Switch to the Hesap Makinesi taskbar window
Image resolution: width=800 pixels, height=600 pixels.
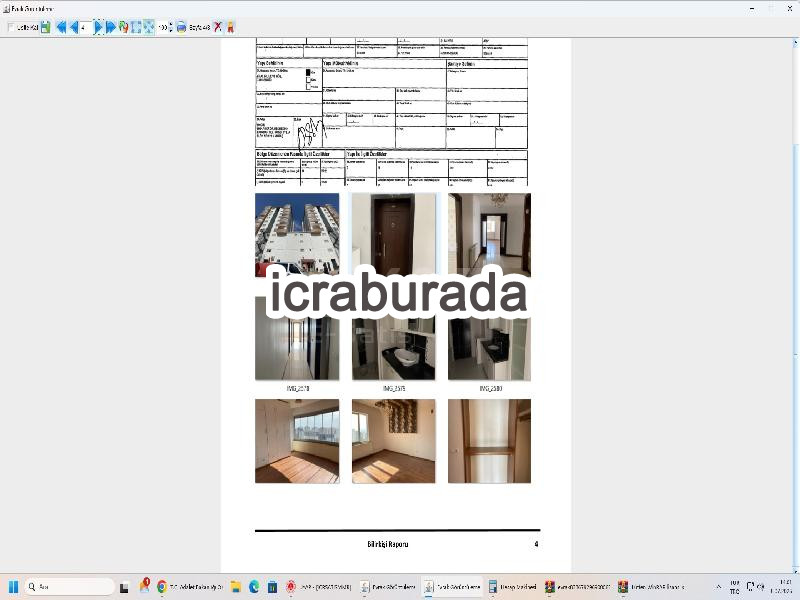pyautogui.click(x=513, y=587)
